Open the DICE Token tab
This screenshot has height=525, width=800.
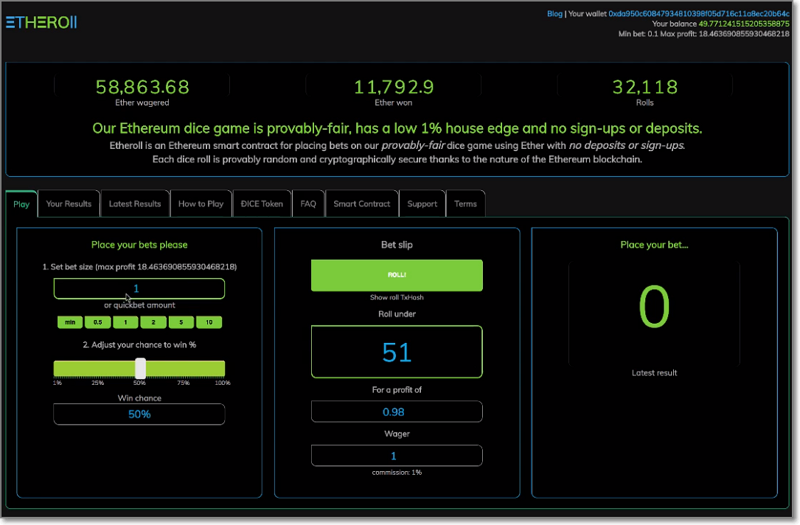coord(262,204)
